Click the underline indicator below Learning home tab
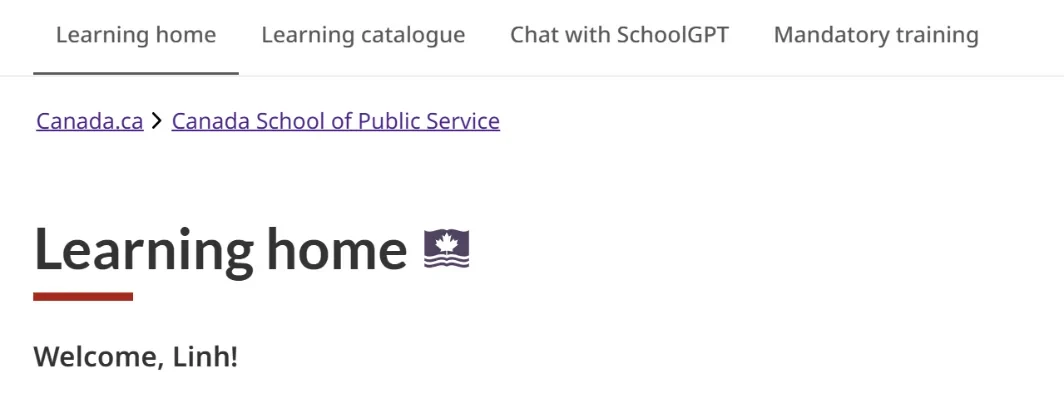The height and width of the screenshot is (398, 1064). tap(136, 73)
